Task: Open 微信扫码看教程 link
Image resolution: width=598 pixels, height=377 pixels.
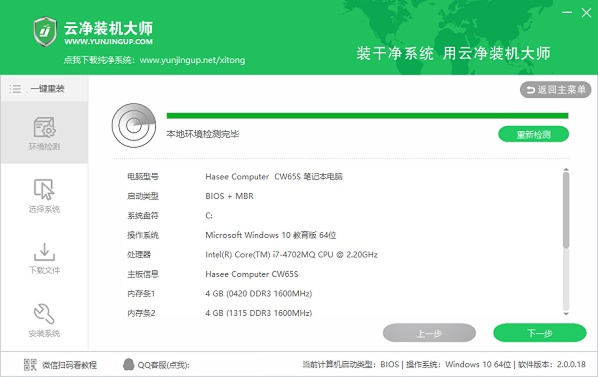Action: pos(69,365)
